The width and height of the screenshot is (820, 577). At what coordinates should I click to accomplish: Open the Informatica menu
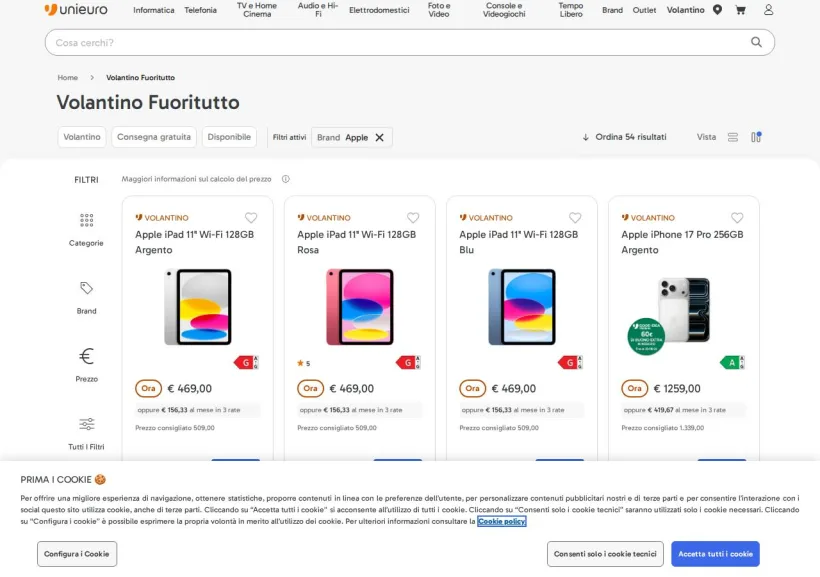(x=154, y=10)
